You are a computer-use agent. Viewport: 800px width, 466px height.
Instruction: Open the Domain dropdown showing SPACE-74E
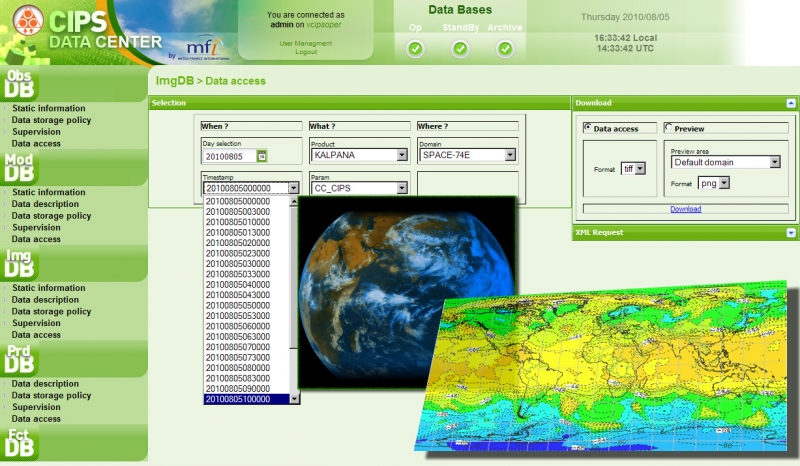click(x=467, y=155)
